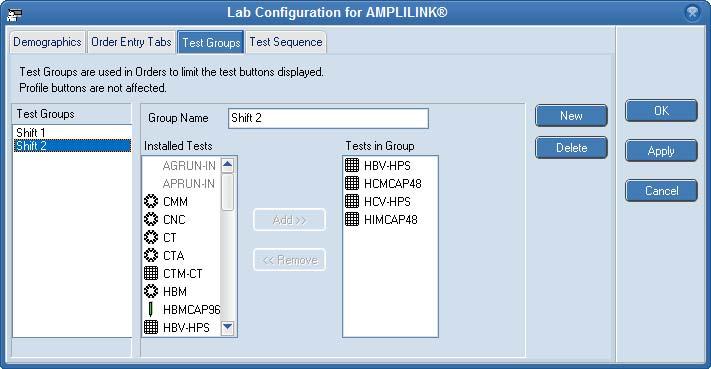Screen dimensions: 711x369
Task: Select HBV-HPS label in Tests in Group
Action: pos(387,166)
